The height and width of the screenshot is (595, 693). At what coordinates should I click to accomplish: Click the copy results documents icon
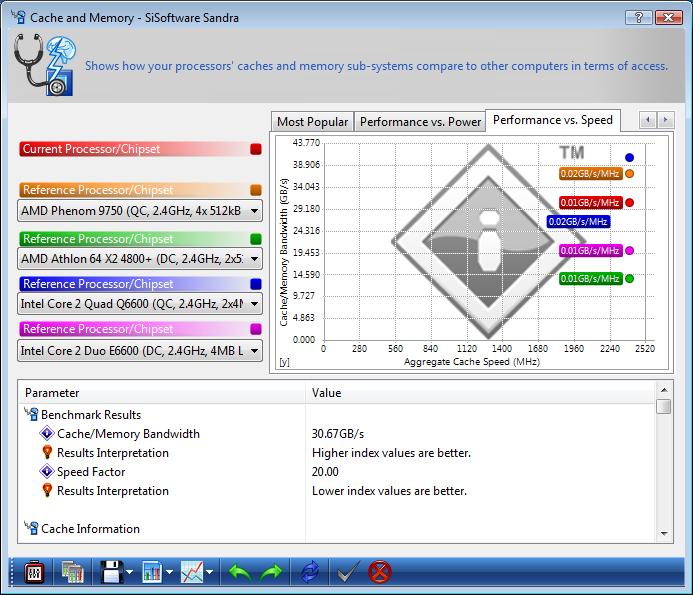tap(72, 572)
